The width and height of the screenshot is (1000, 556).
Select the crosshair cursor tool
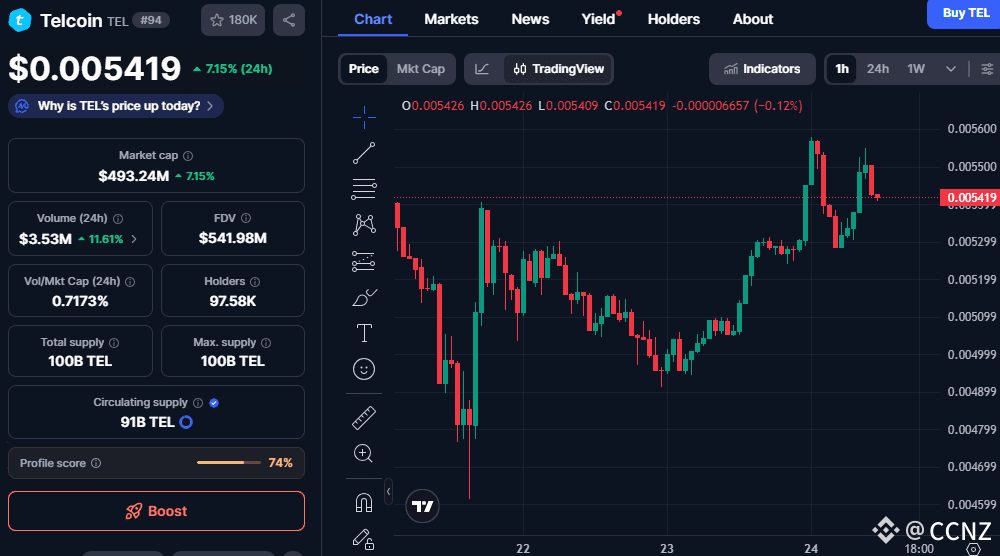coord(364,117)
